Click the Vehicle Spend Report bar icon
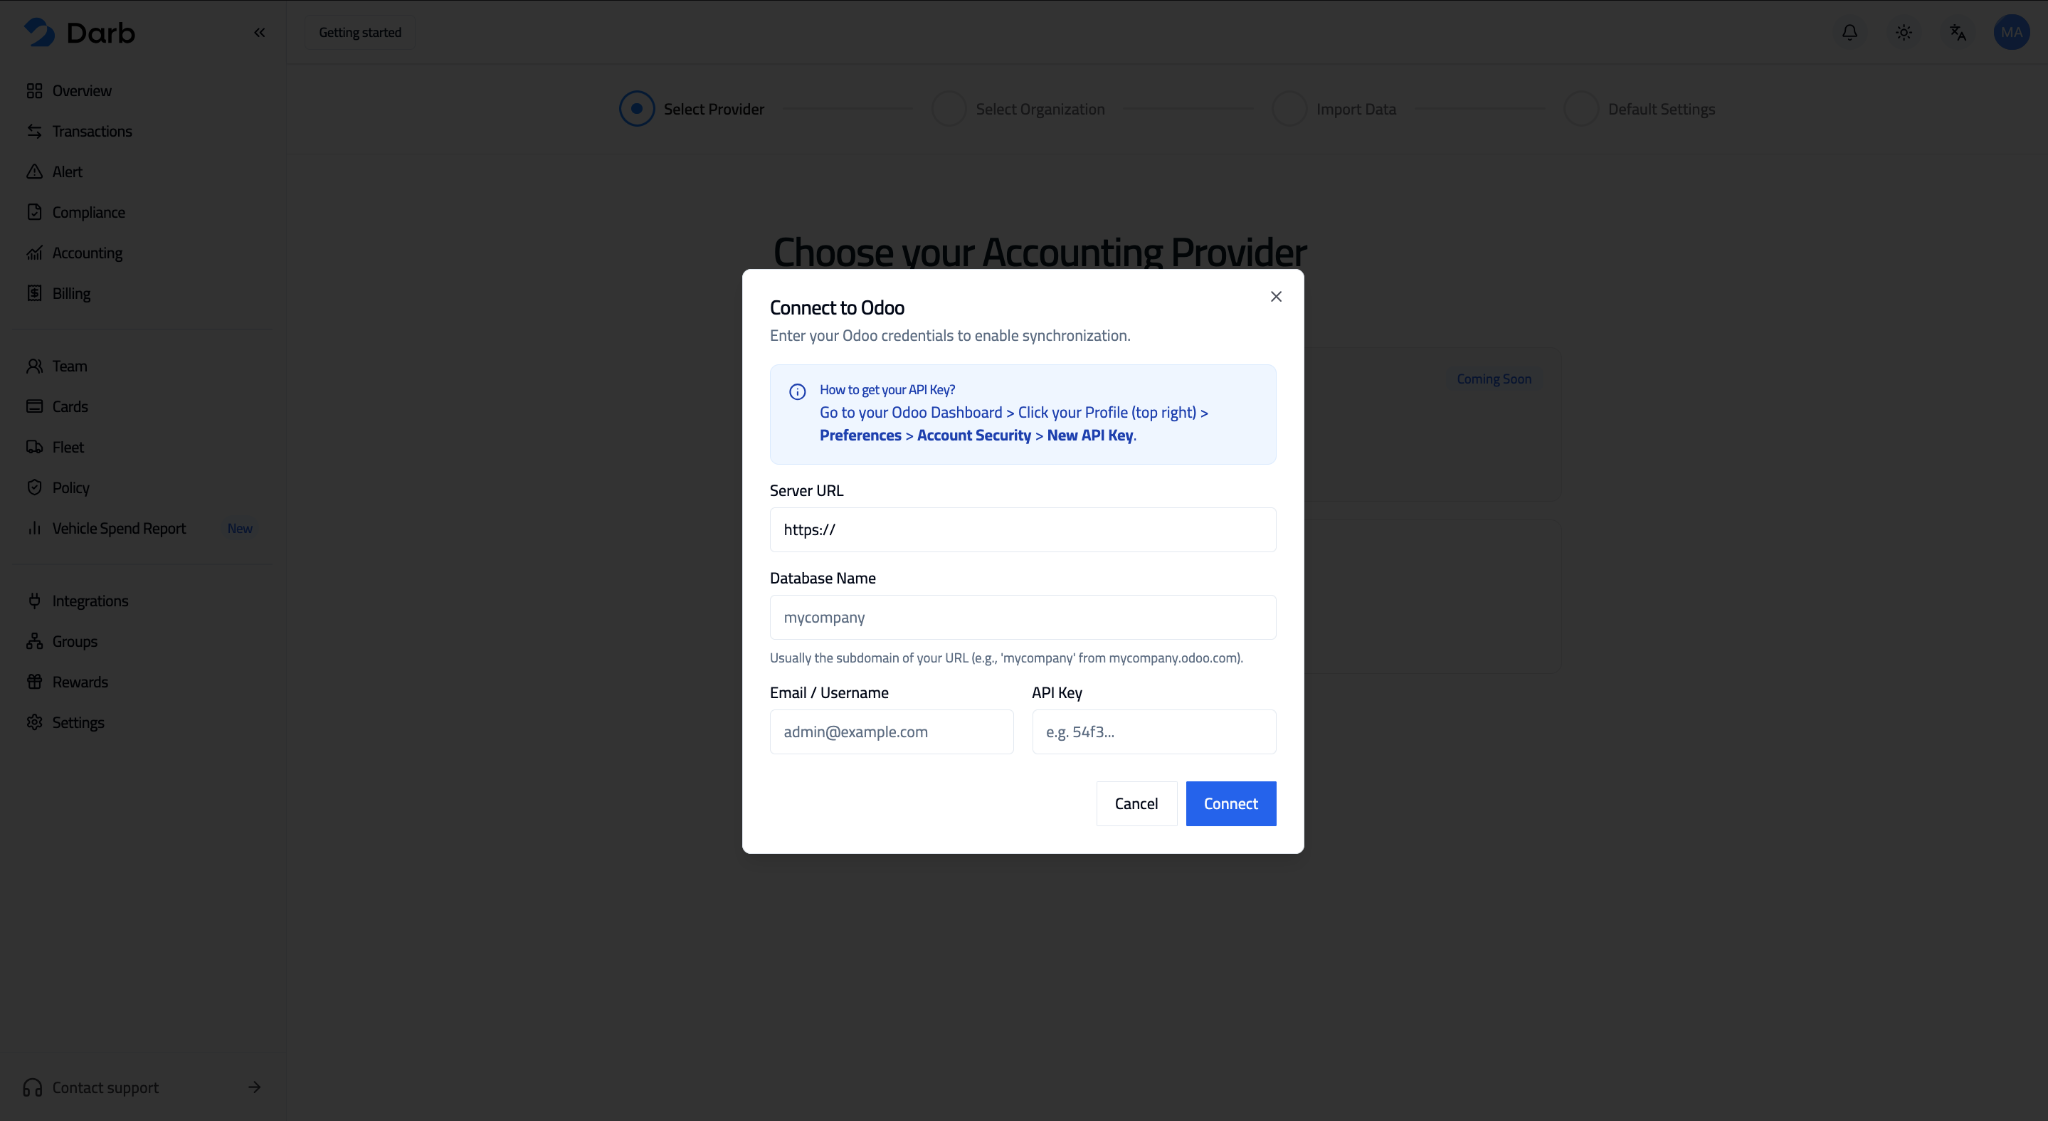This screenshot has height=1121, width=2048. [35, 528]
